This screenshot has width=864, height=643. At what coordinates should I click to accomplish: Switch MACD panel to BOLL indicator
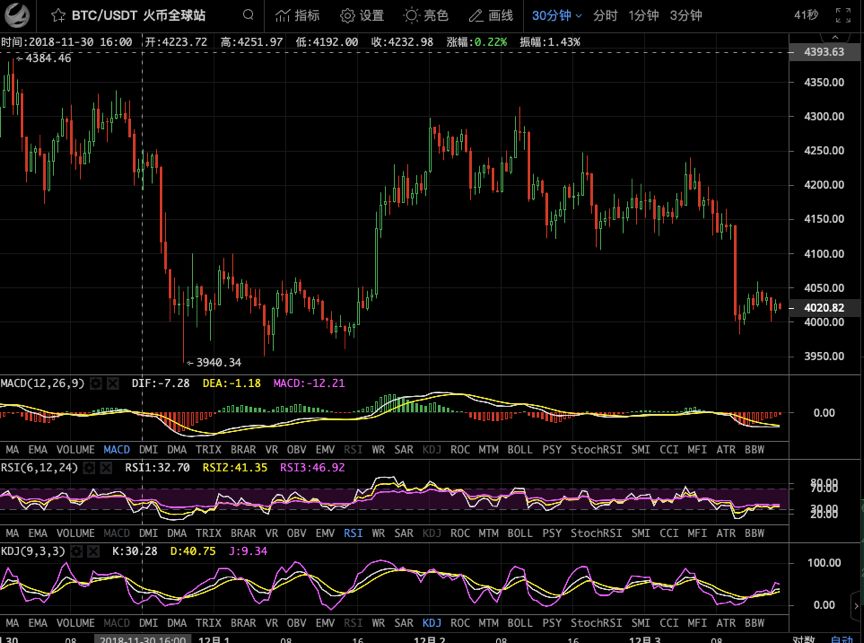click(520, 450)
